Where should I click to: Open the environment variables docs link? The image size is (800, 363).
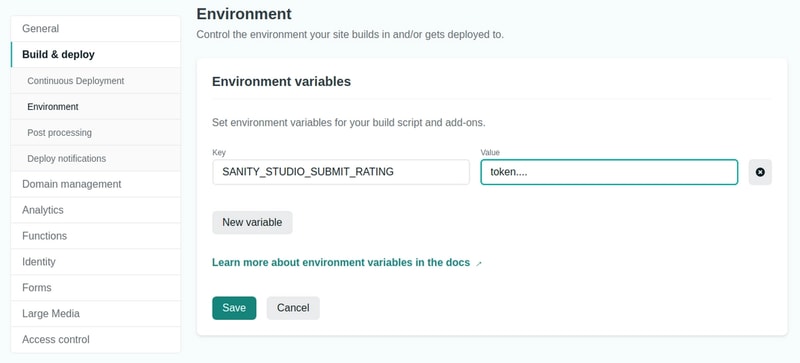tap(341, 262)
